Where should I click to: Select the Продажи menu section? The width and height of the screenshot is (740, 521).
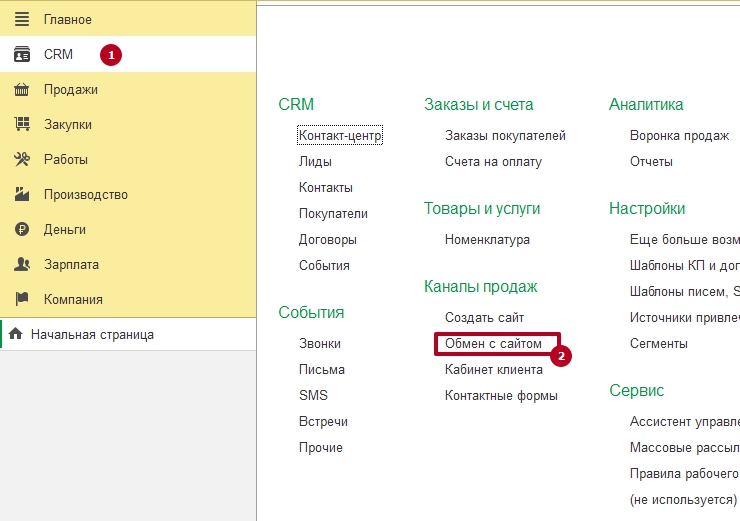tap(70, 89)
